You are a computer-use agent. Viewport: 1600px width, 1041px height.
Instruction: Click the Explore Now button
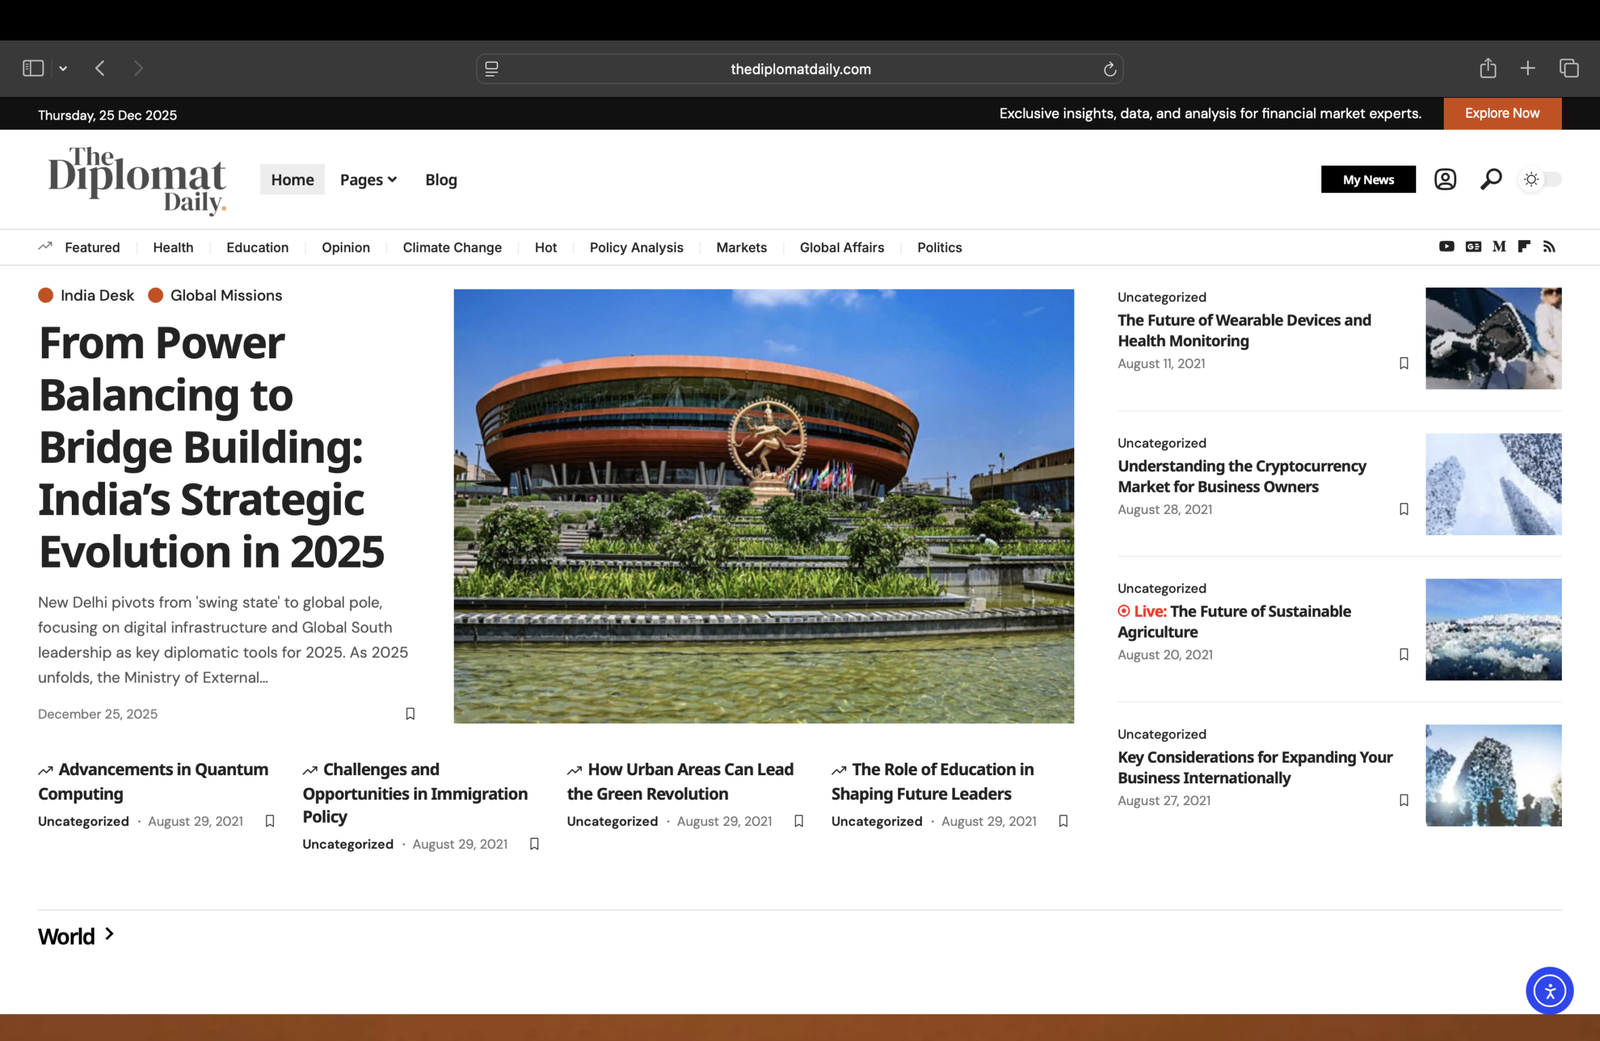(x=1501, y=113)
